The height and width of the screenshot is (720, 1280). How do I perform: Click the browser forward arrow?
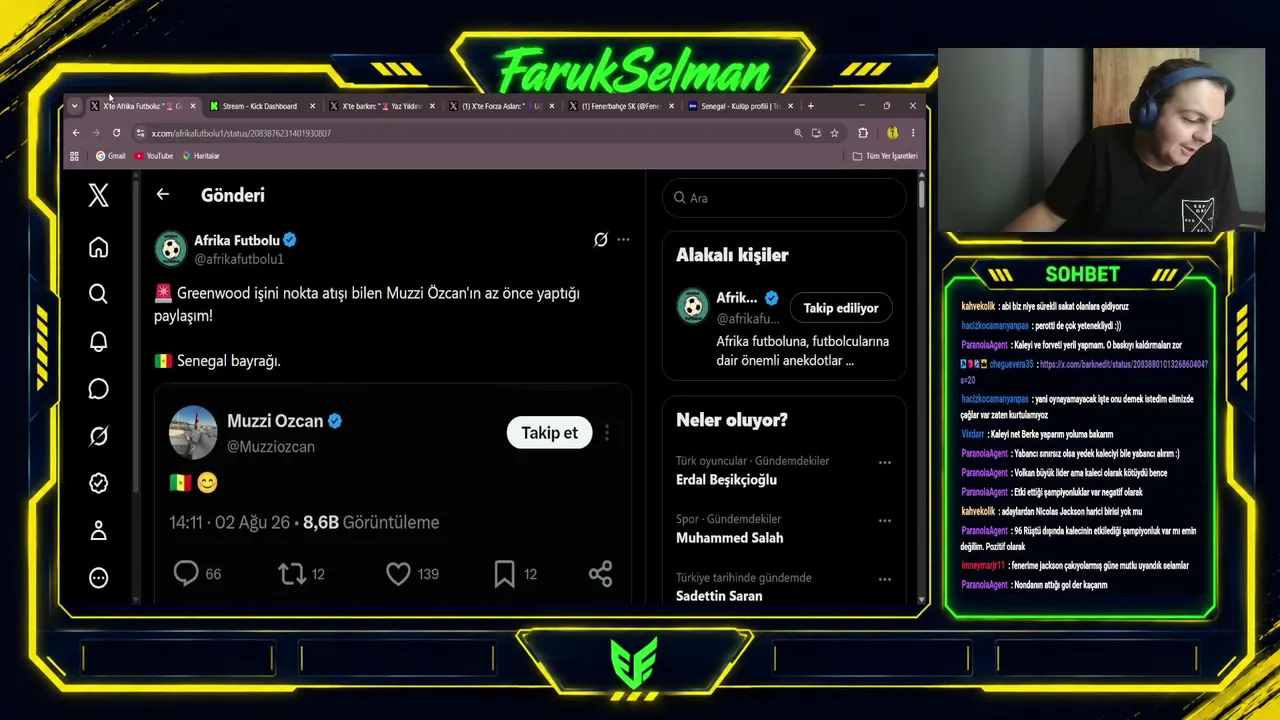coord(96,133)
